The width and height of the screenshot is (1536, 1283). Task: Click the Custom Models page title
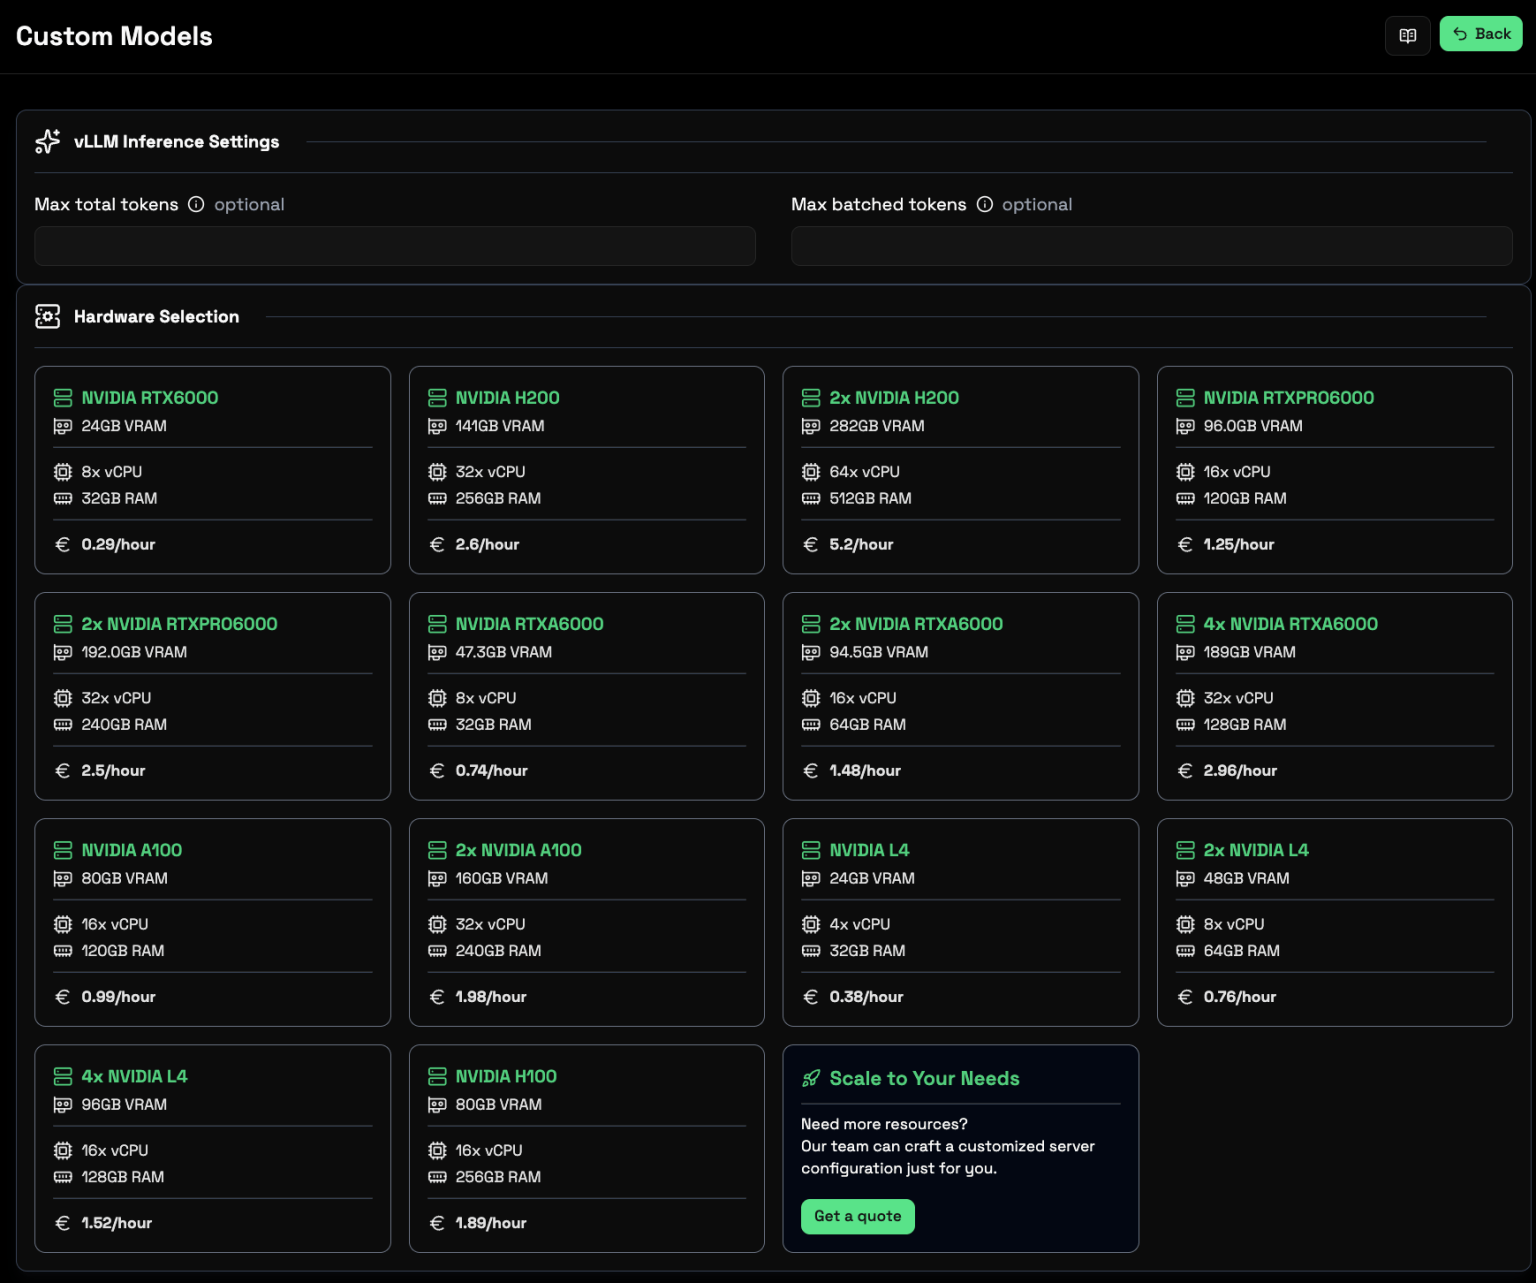(x=114, y=37)
